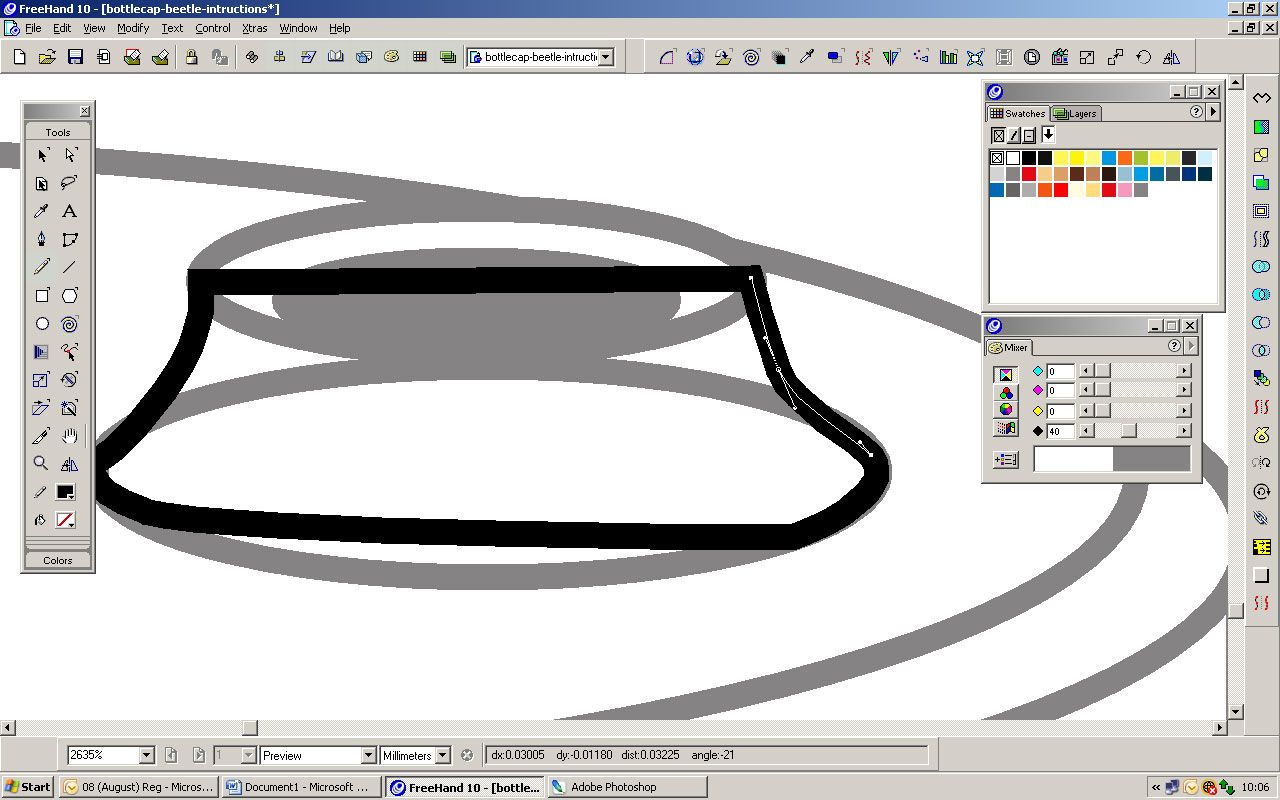1280x800 pixels.
Task: Switch Mixer to CMYK color mode
Action: 1006,374
